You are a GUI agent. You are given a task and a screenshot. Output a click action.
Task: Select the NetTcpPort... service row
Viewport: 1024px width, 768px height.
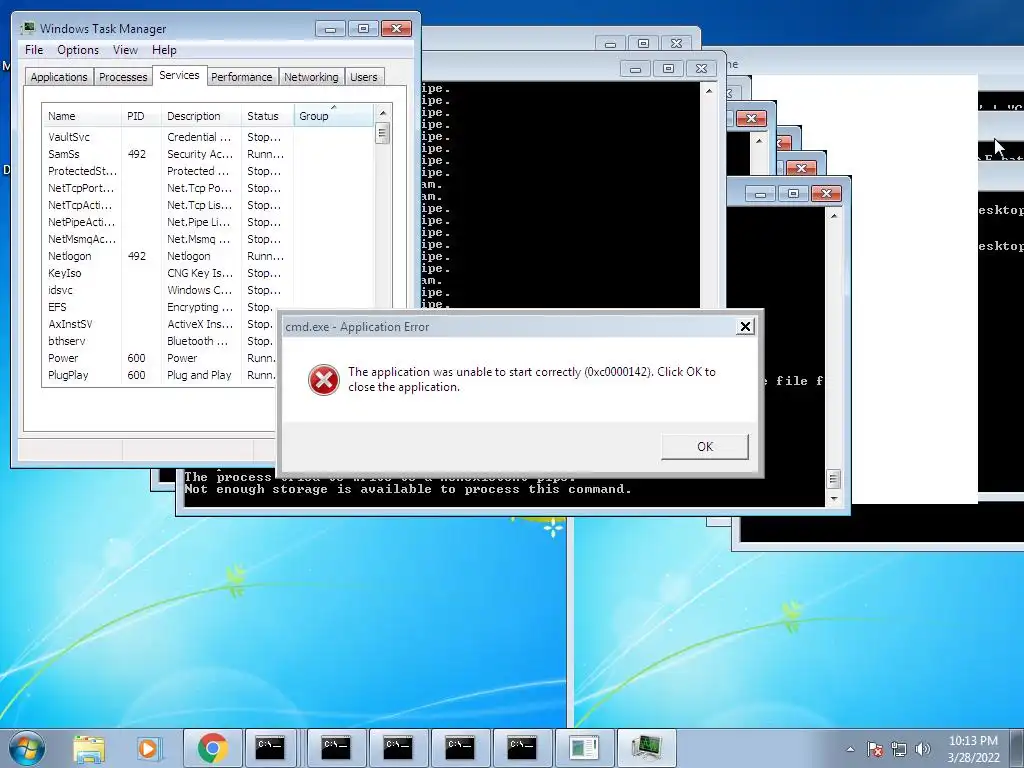tap(208, 188)
